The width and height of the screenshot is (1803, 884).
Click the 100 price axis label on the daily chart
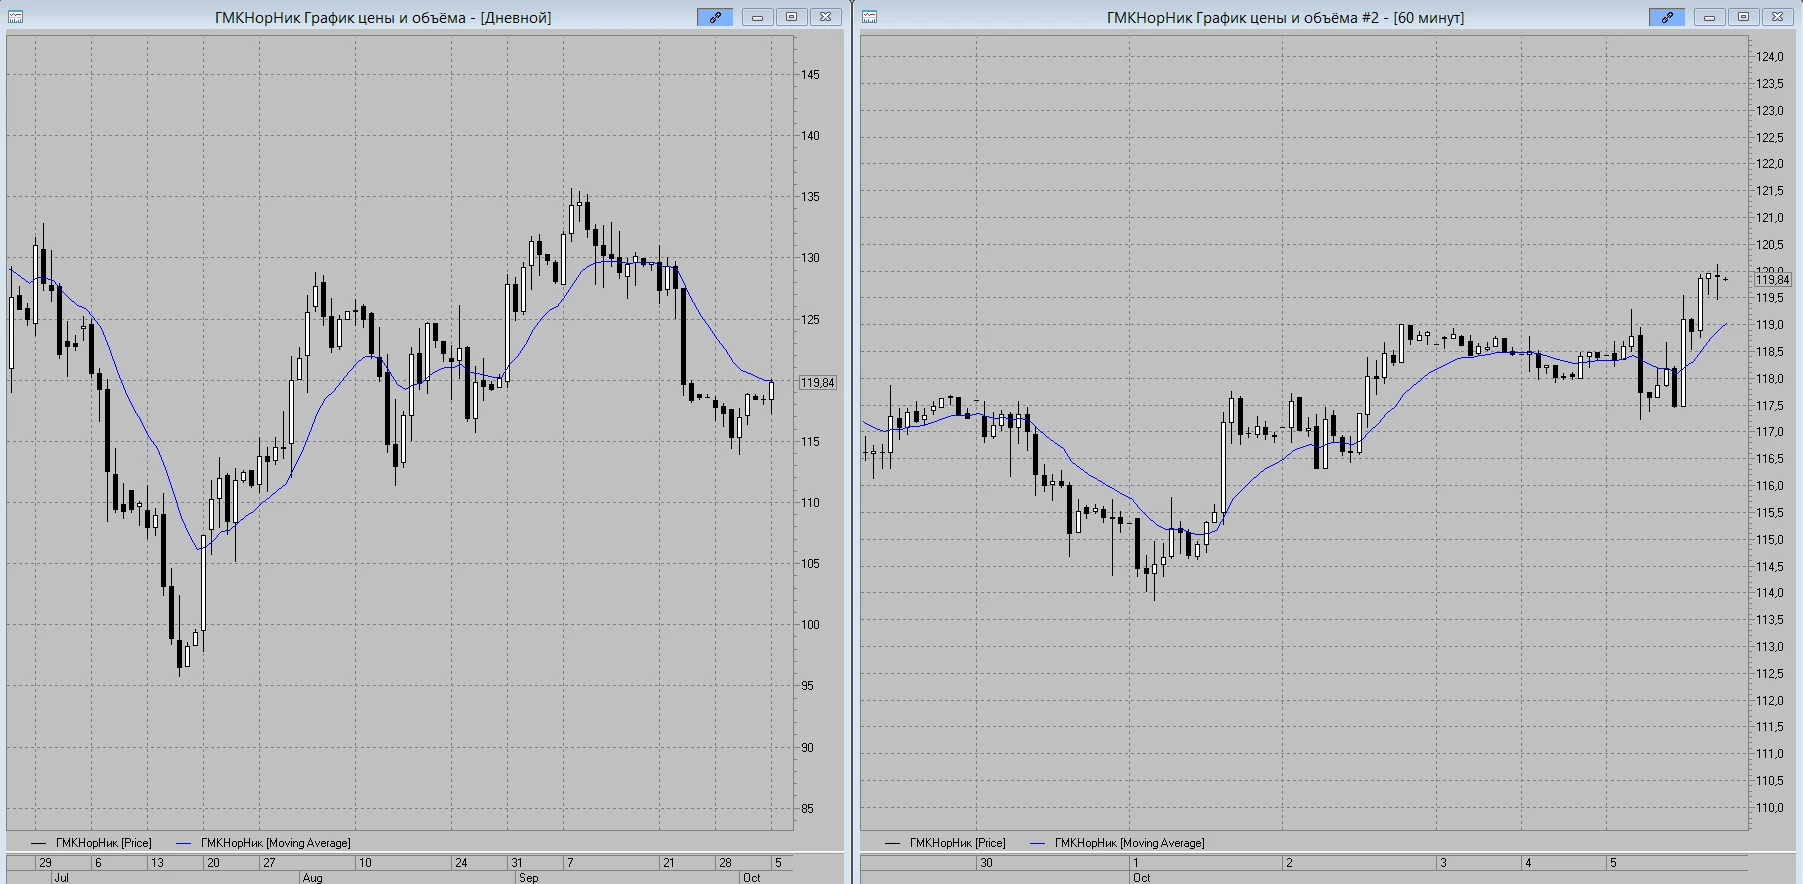pyautogui.click(x=810, y=625)
